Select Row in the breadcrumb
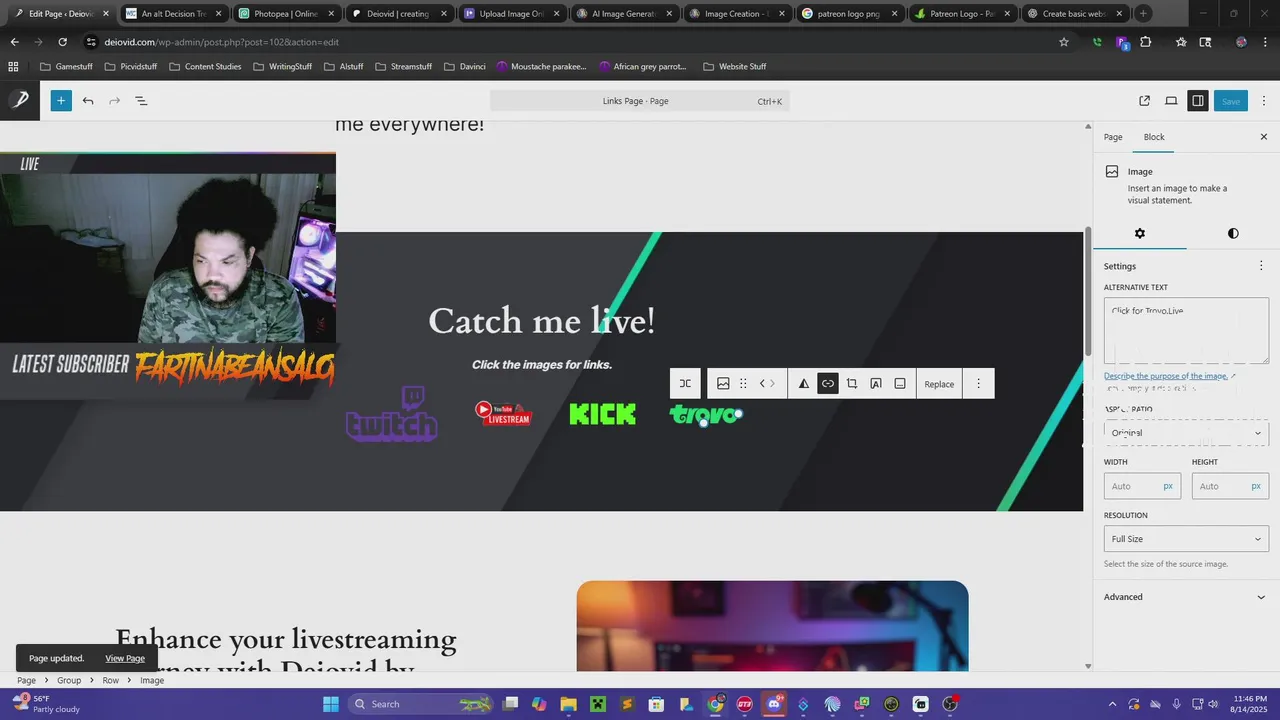This screenshot has width=1280, height=720. (x=110, y=680)
